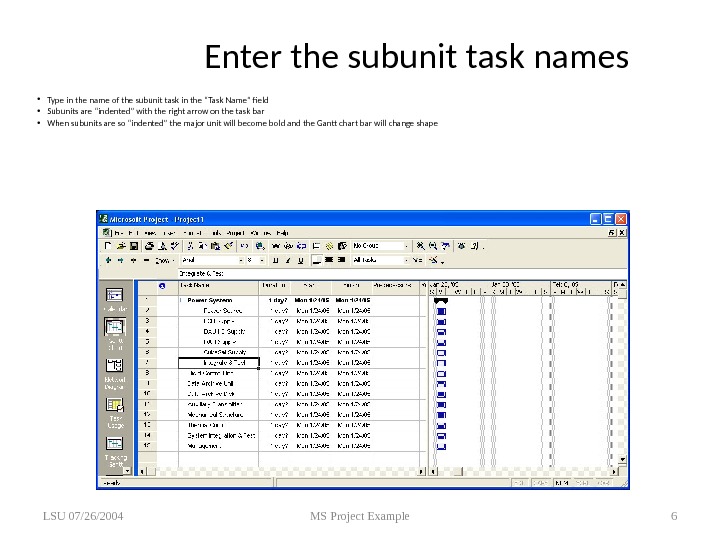Click the entry bar showing Integrate & Test
Screen dimensions: 720x540
[402, 274]
